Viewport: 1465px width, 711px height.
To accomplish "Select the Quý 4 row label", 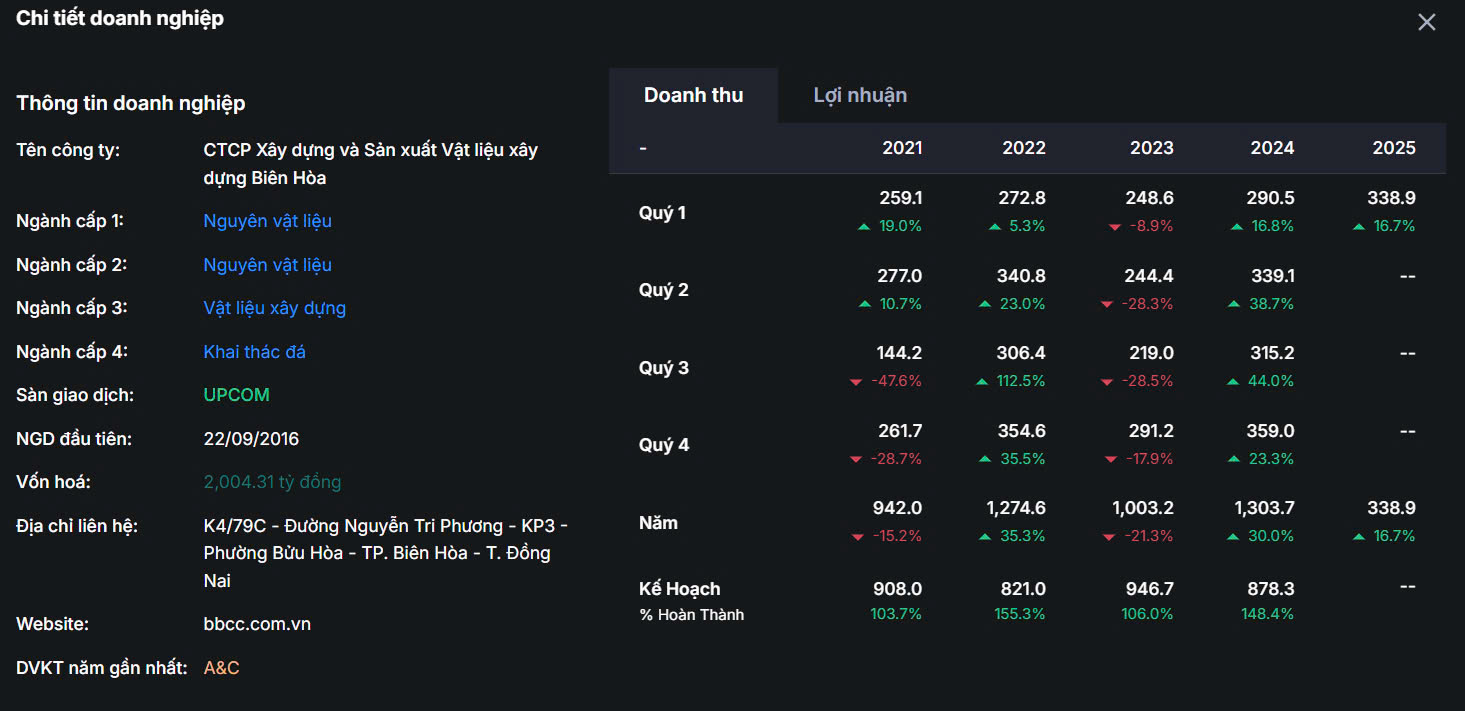I will click(664, 445).
